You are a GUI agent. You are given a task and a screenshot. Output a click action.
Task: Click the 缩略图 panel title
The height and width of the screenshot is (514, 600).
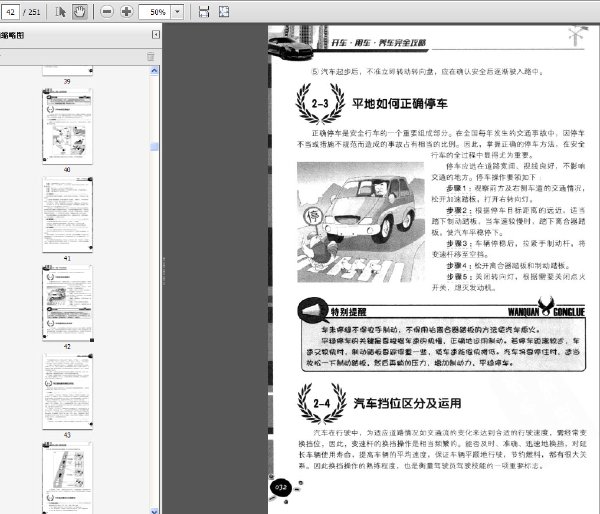(x=12, y=35)
